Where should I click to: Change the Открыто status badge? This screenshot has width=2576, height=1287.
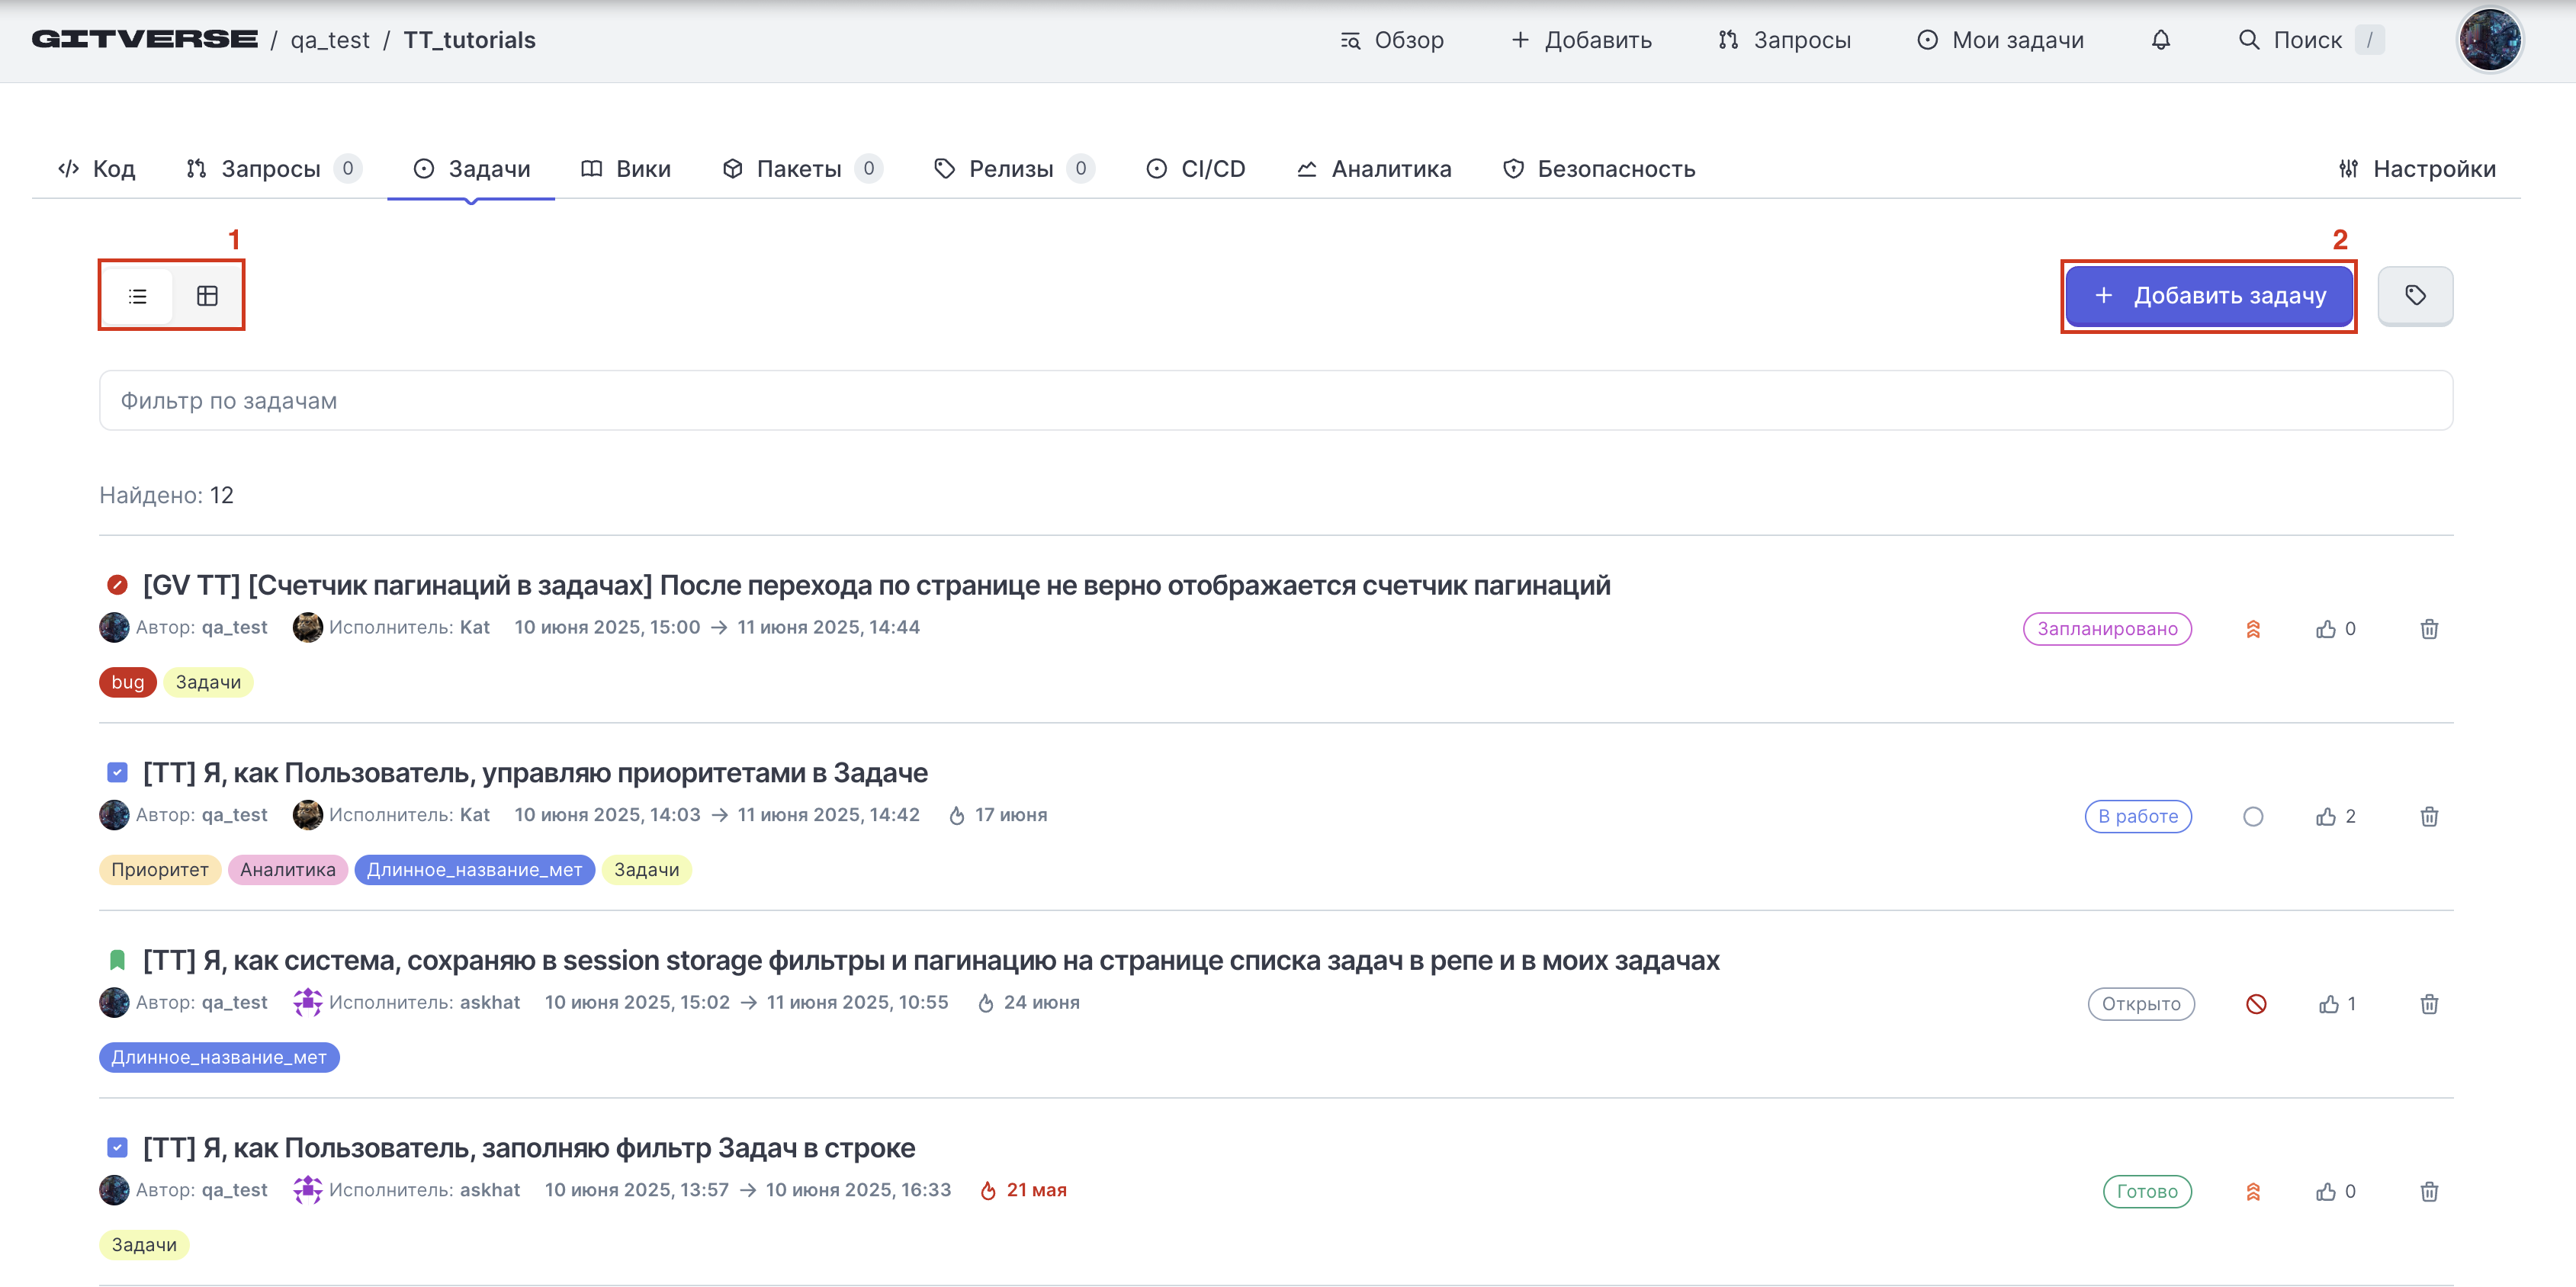pos(2141,1004)
